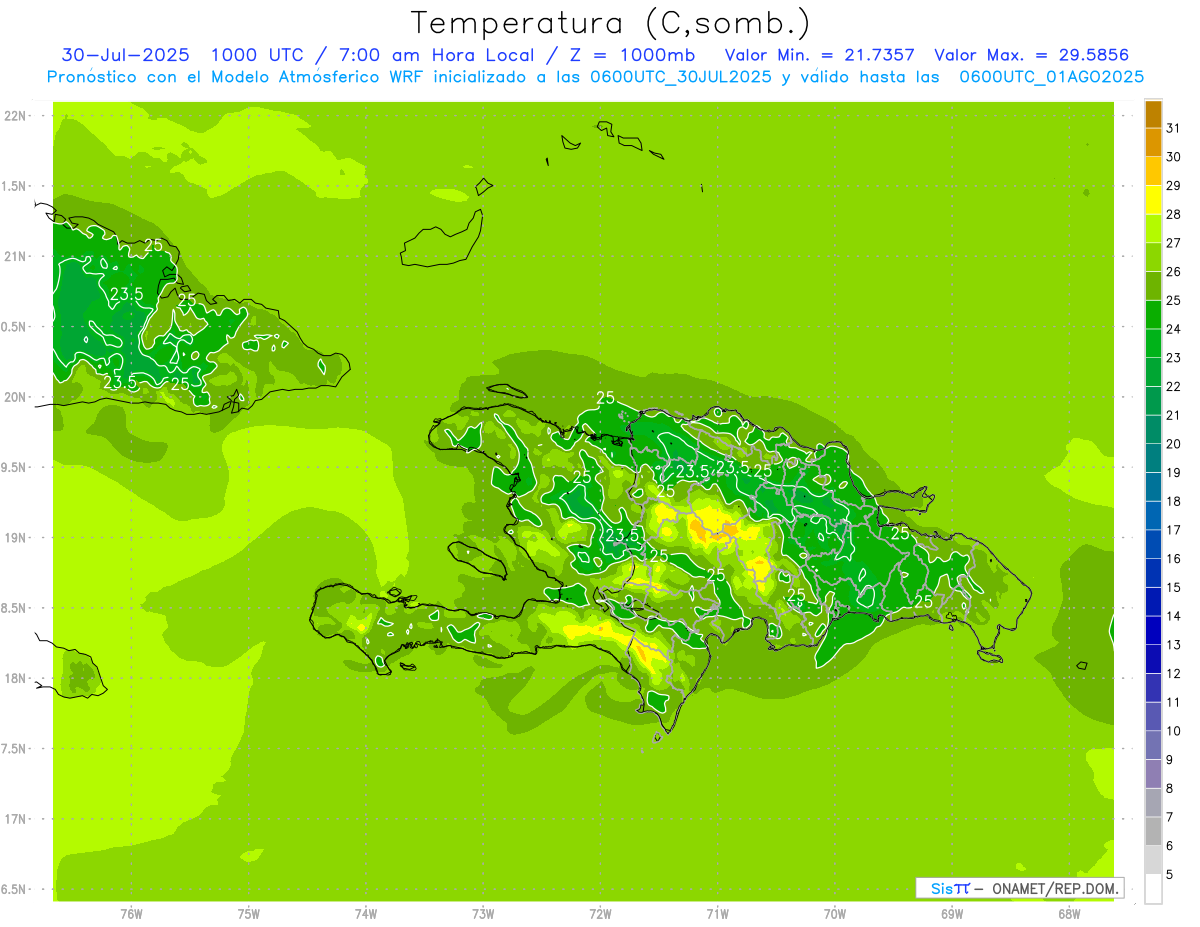The height and width of the screenshot is (927, 1200).
Task: Click the '31' color scale label
Action: (x=1173, y=128)
